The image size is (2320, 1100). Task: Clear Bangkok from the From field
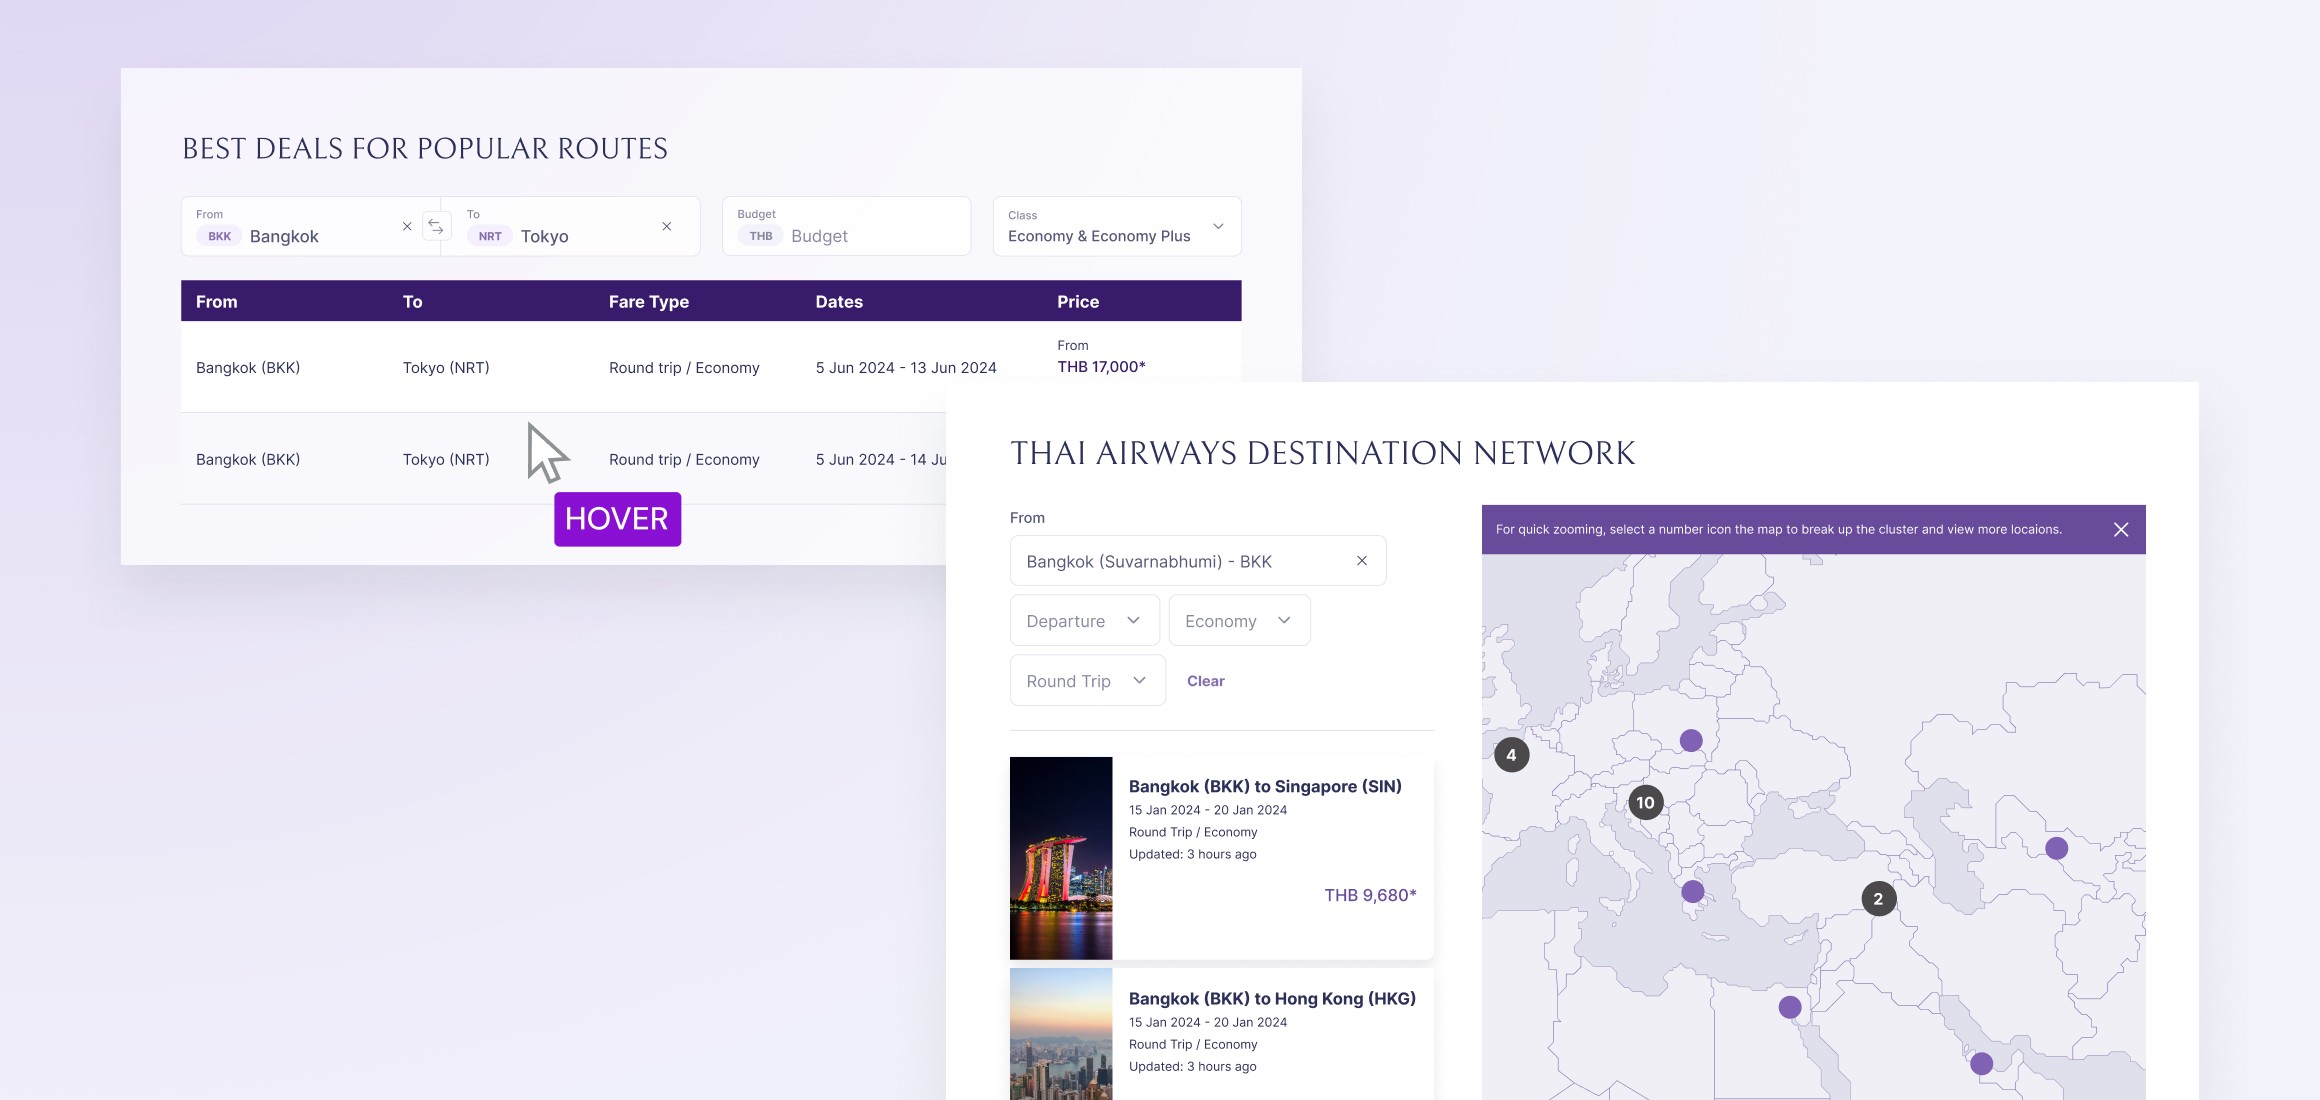407,227
